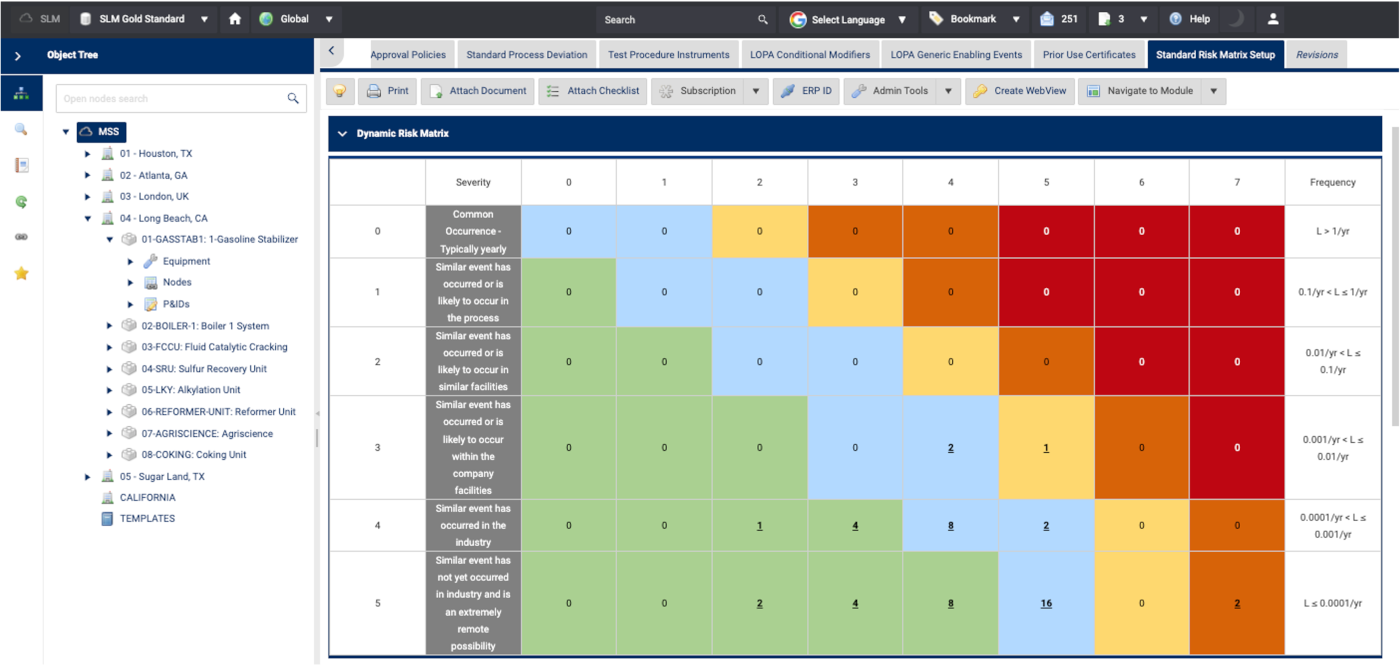Open the Admin Tools dropdown arrow

click(x=948, y=91)
